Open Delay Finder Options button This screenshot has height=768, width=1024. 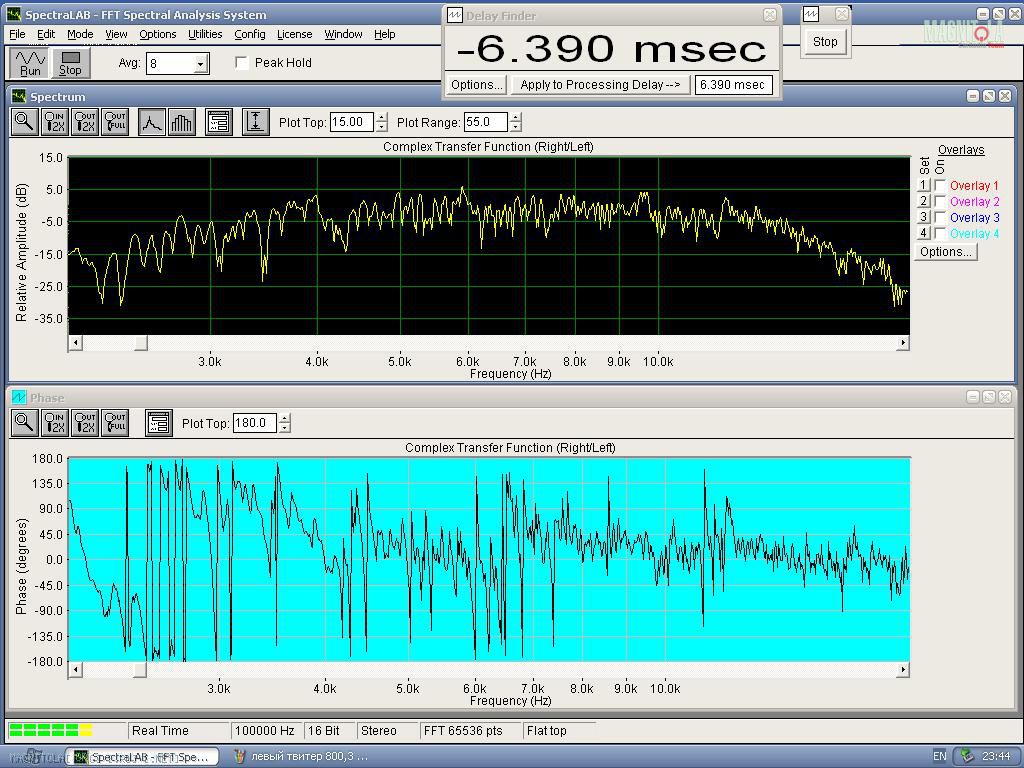[x=477, y=85]
